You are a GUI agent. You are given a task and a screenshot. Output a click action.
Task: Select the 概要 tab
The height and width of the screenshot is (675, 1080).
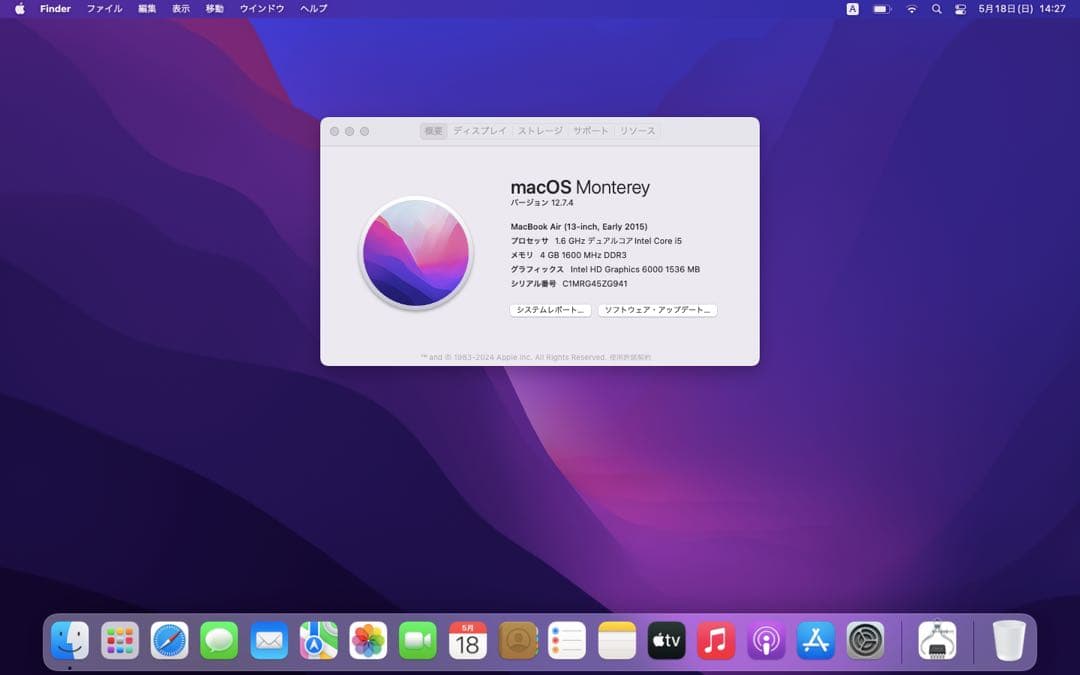point(433,131)
